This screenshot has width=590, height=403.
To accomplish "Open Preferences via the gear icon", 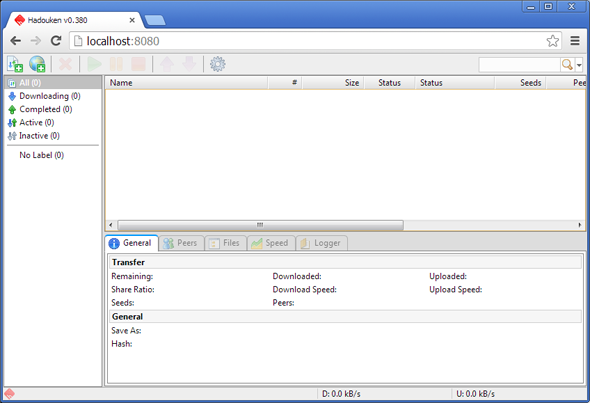I will point(217,64).
